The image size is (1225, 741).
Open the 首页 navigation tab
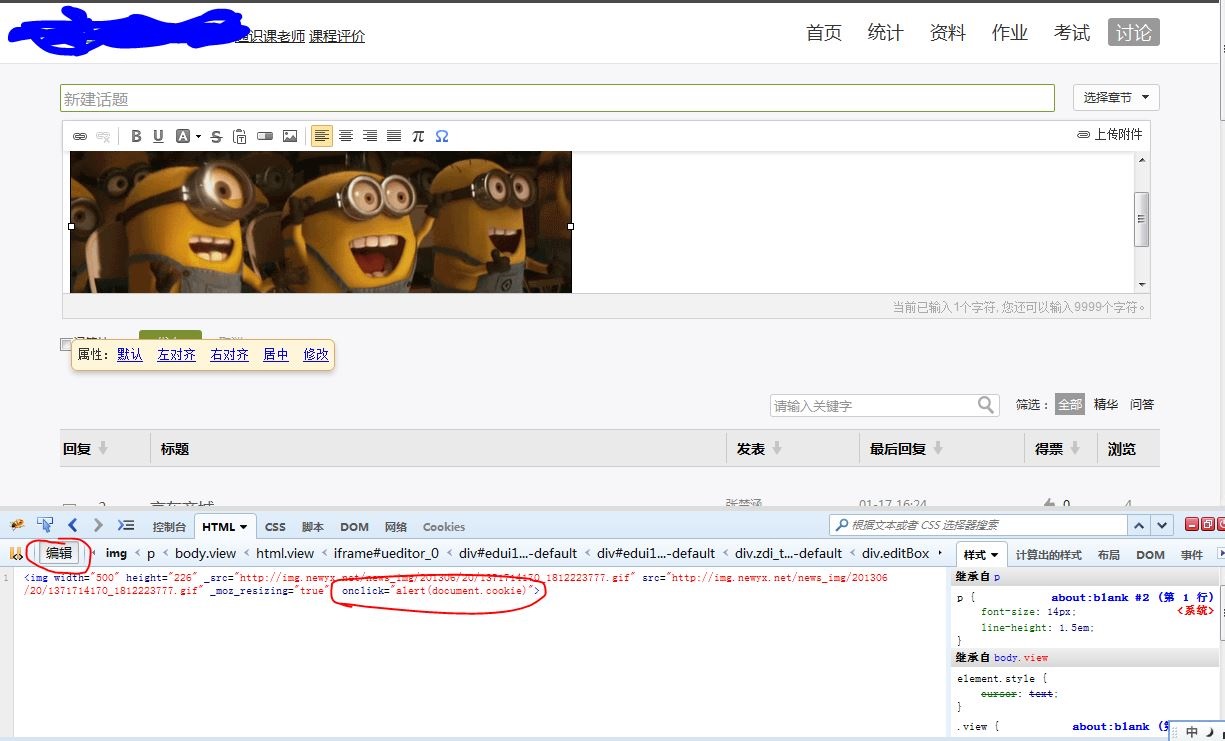[x=824, y=33]
